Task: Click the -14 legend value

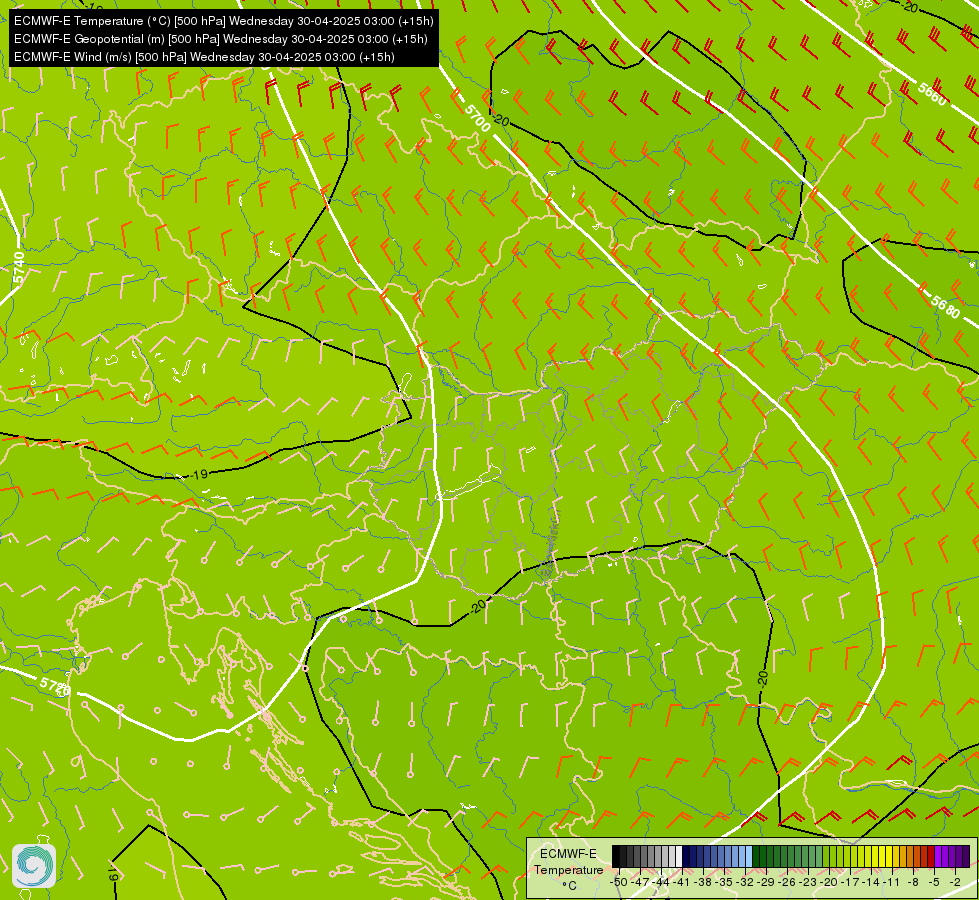Action: tap(871, 882)
